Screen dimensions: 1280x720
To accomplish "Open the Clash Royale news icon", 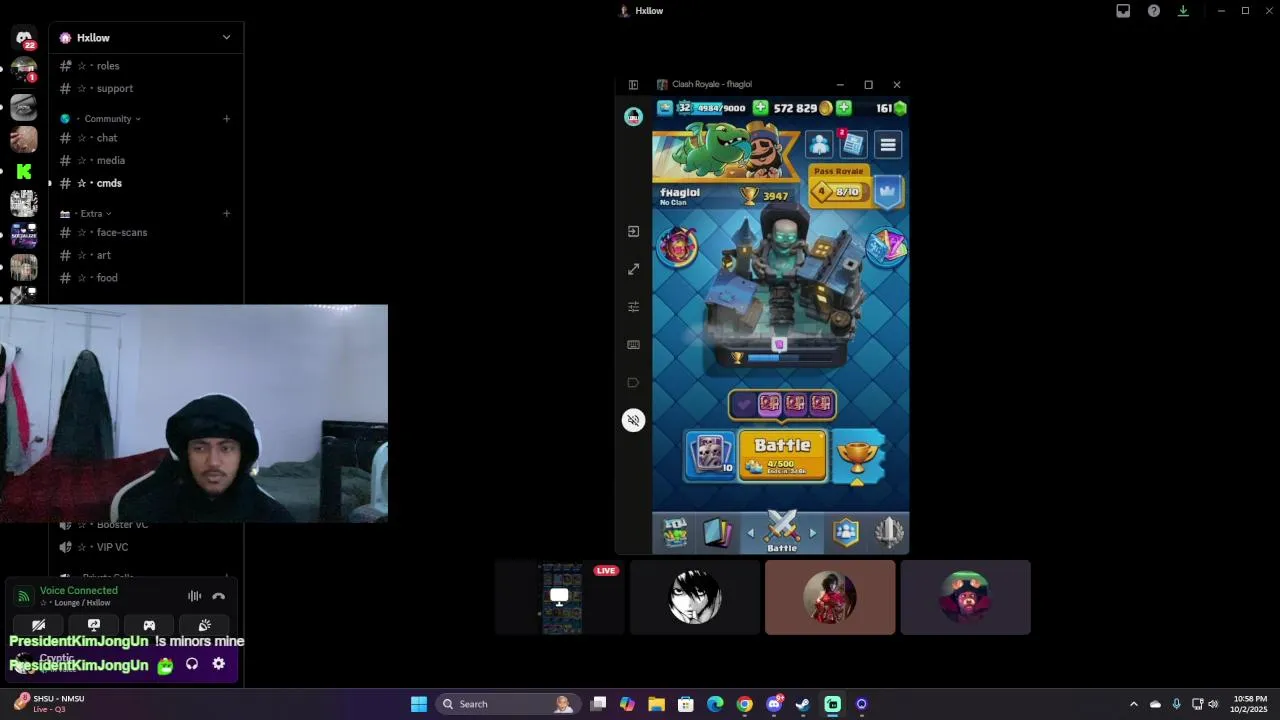I will pyautogui.click(x=853, y=145).
